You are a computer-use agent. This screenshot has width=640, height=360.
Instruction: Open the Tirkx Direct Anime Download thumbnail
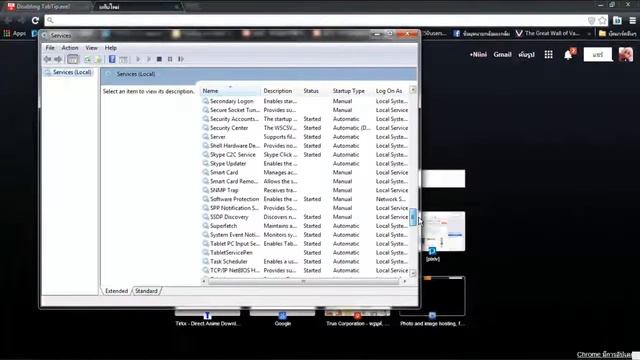pyautogui.click(x=207, y=318)
